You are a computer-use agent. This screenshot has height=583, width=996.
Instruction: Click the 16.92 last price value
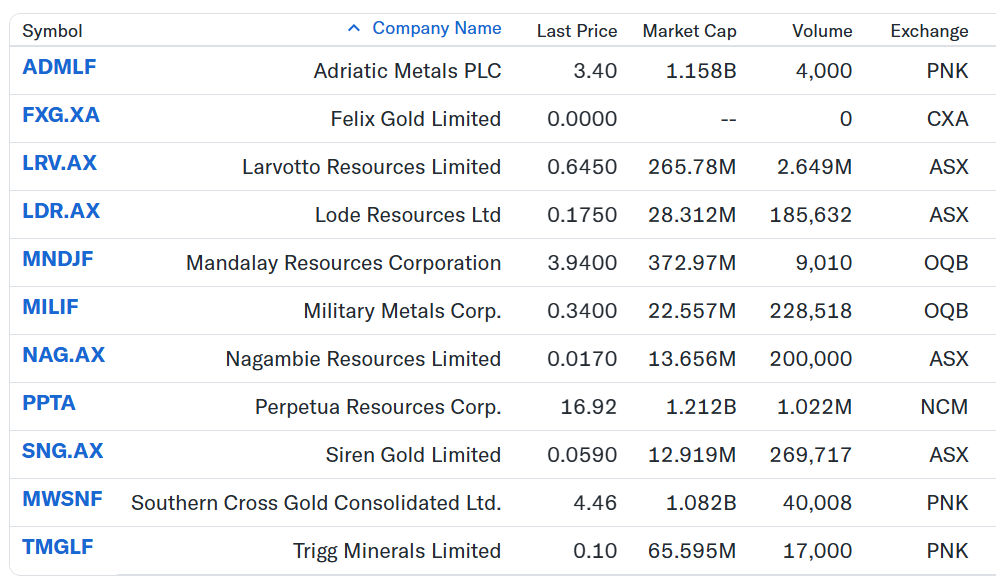pos(589,407)
